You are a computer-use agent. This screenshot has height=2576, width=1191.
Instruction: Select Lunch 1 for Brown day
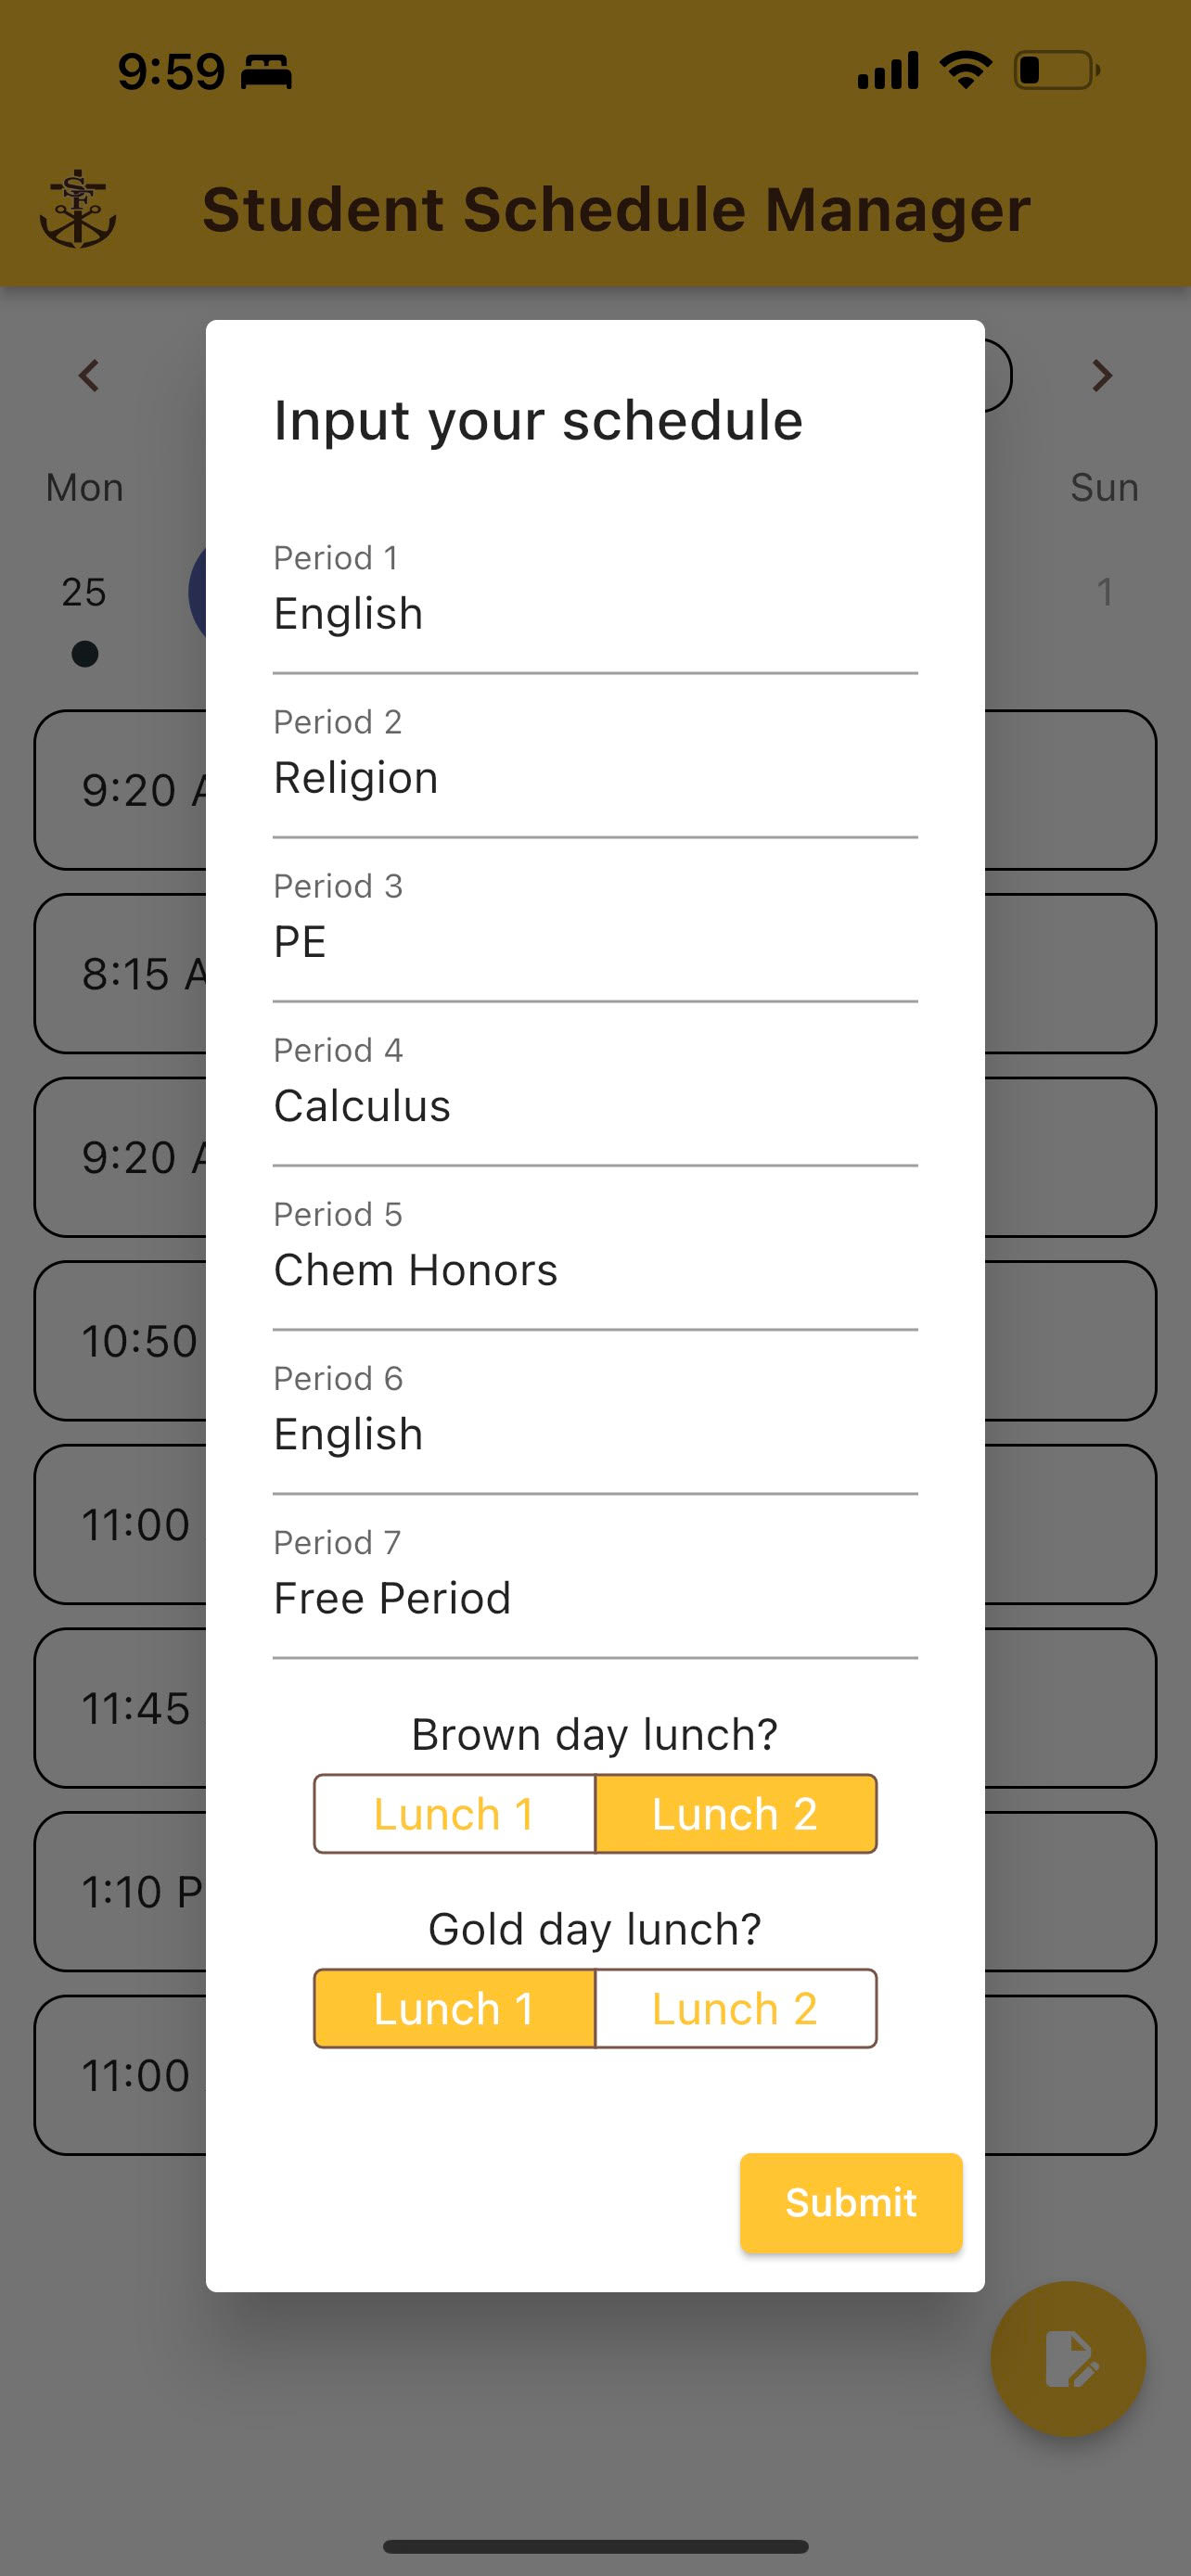[455, 1814]
